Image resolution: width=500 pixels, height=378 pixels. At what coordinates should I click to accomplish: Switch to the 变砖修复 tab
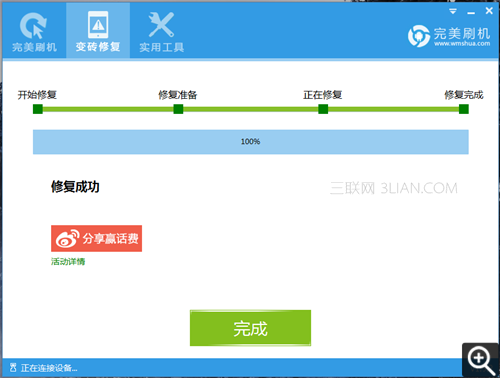[x=98, y=31]
